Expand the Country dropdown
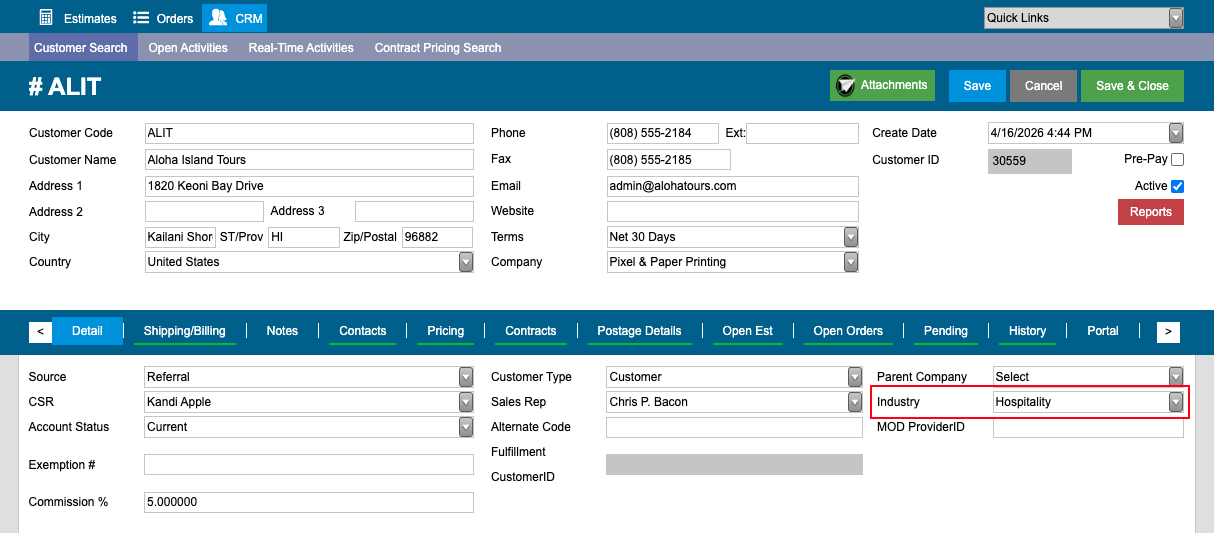The height and width of the screenshot is (533, 1214). click(309, 262)
